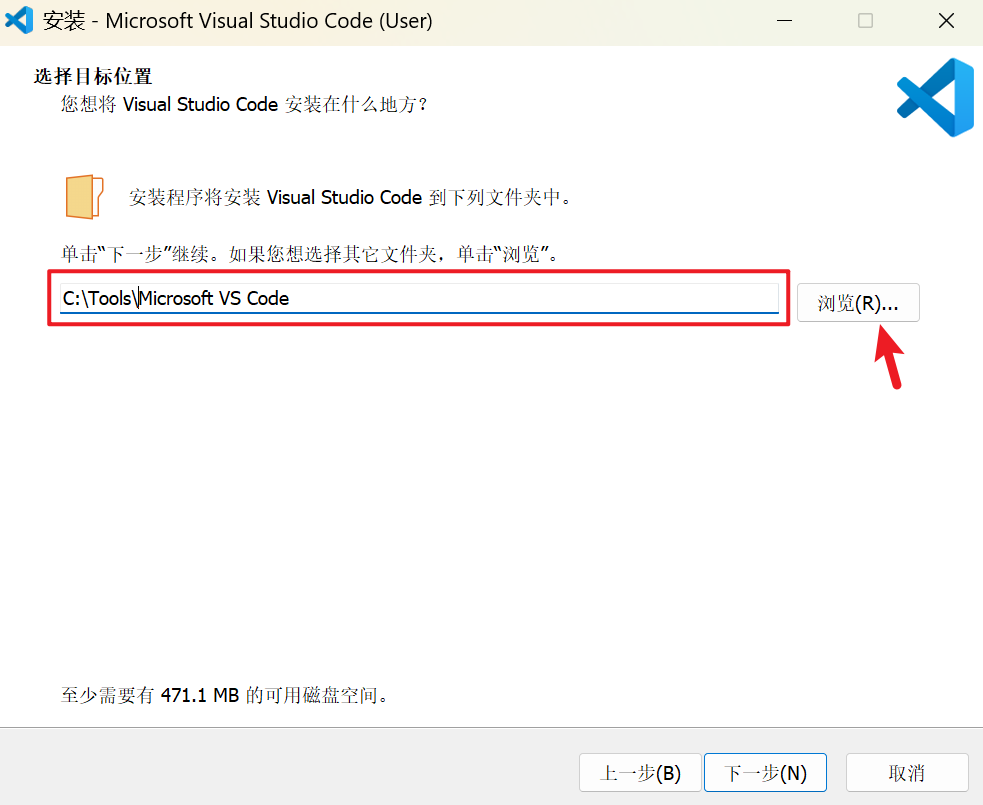This screenshot has height=805, width=983.
Task: Cancel setup with 取消 button
Action: click(x=907, y=772)
